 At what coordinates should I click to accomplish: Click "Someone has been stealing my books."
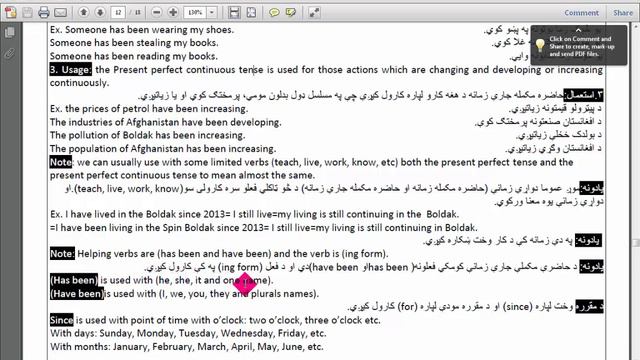click(134, 43)
